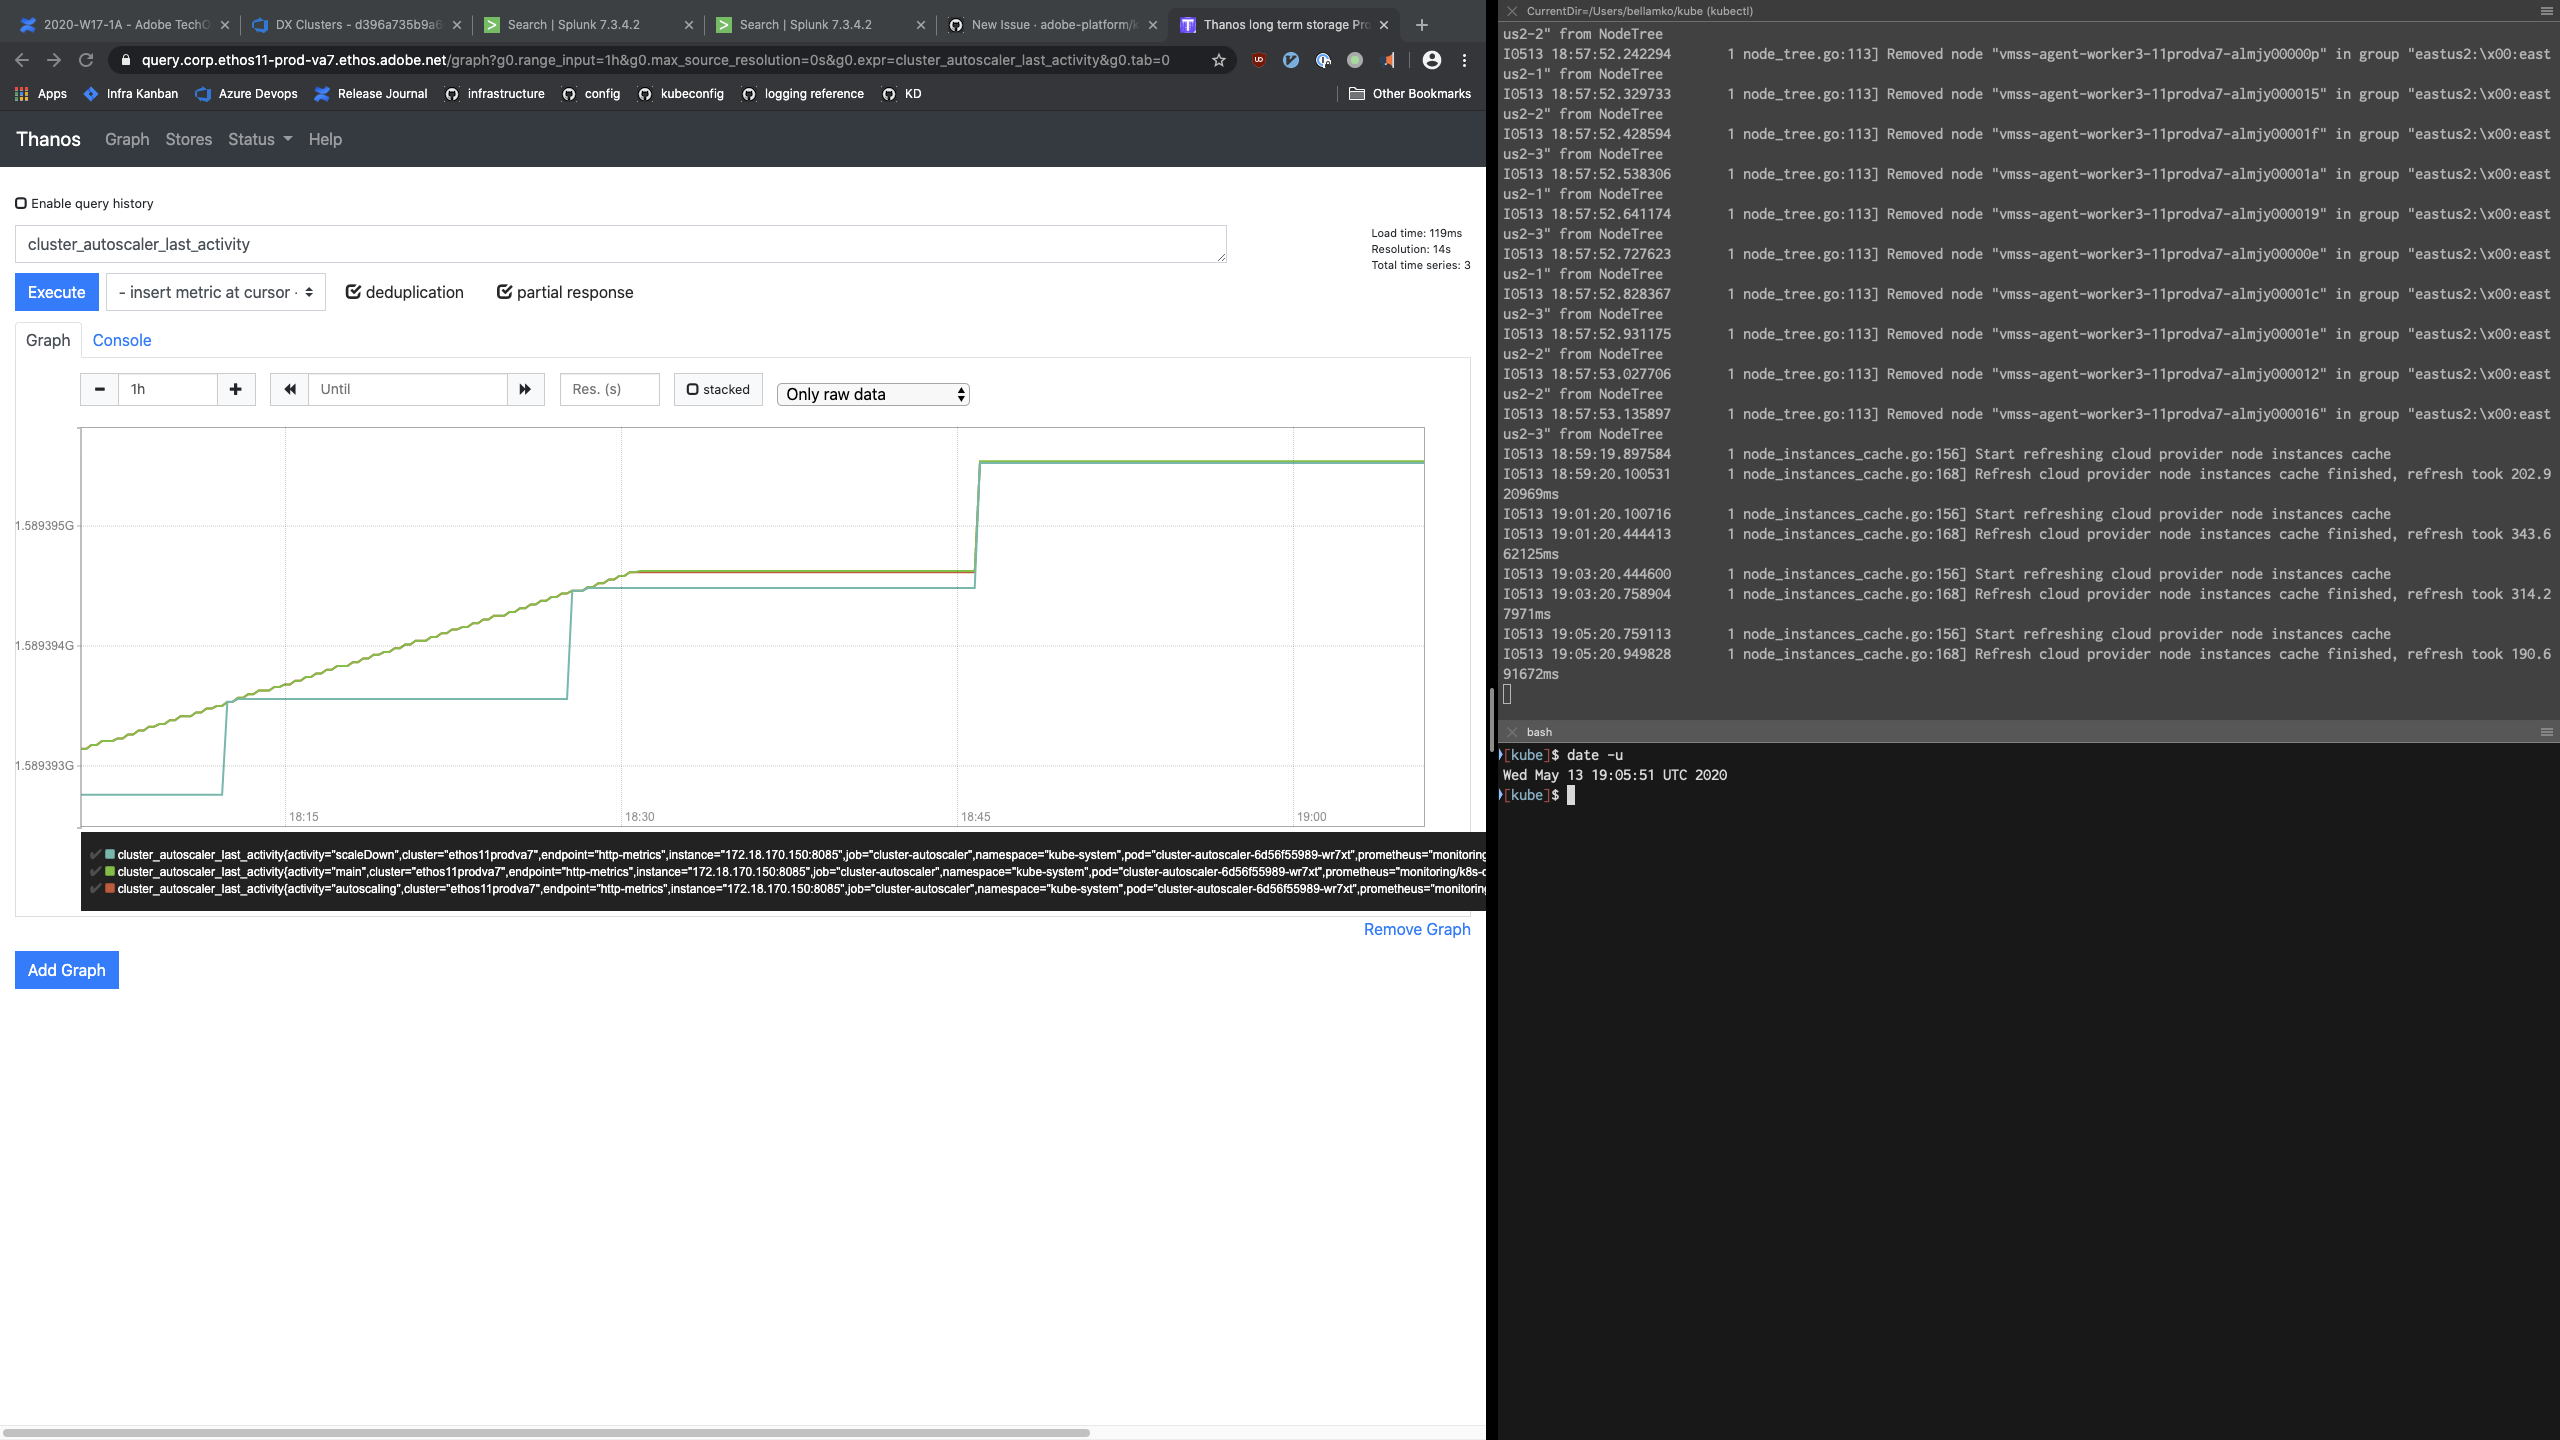Click the rewind end-time double-arrow button

(x=289, y=389)
